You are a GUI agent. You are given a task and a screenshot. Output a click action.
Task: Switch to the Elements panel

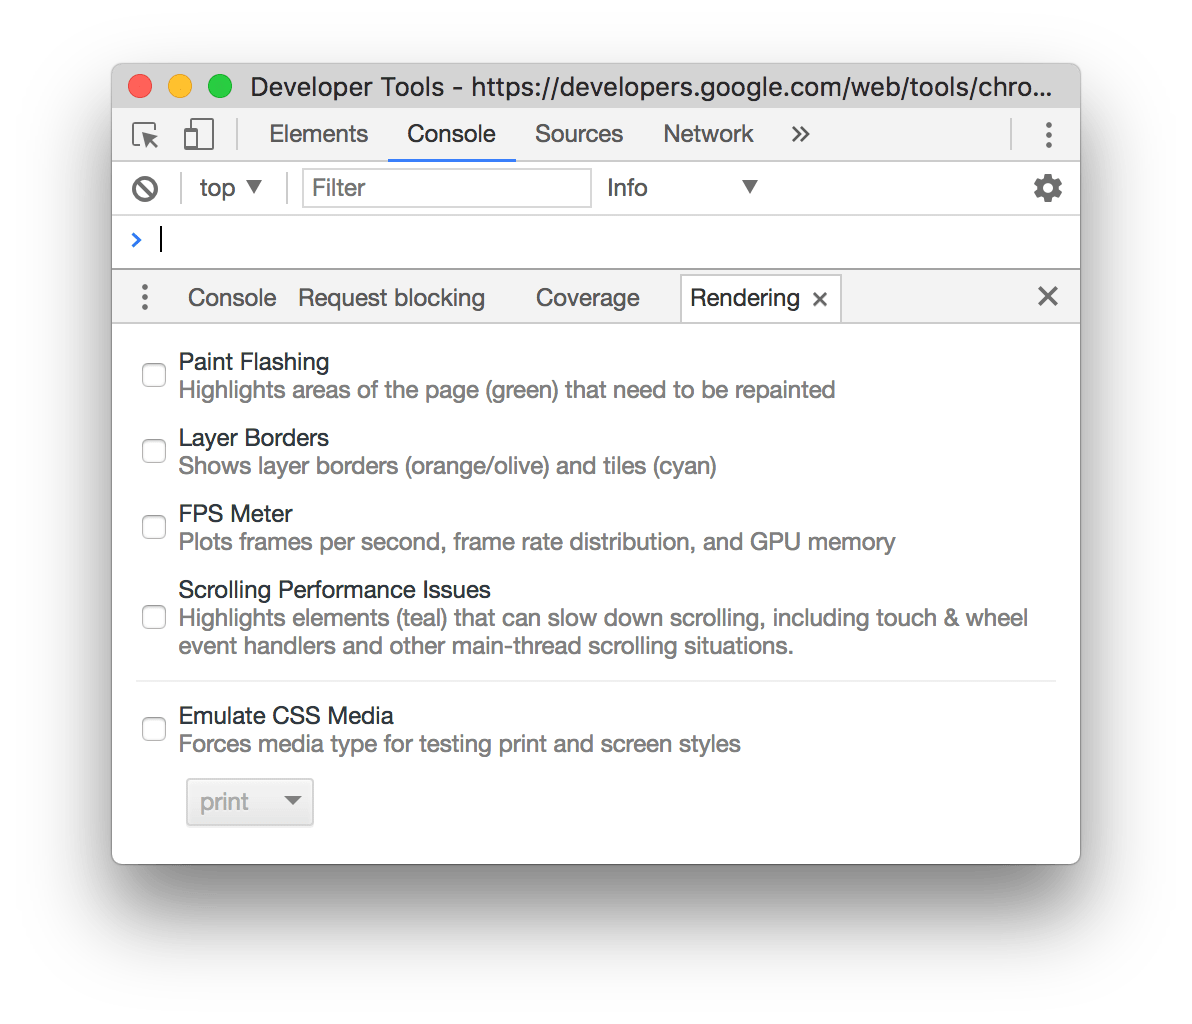coord(318,134)
